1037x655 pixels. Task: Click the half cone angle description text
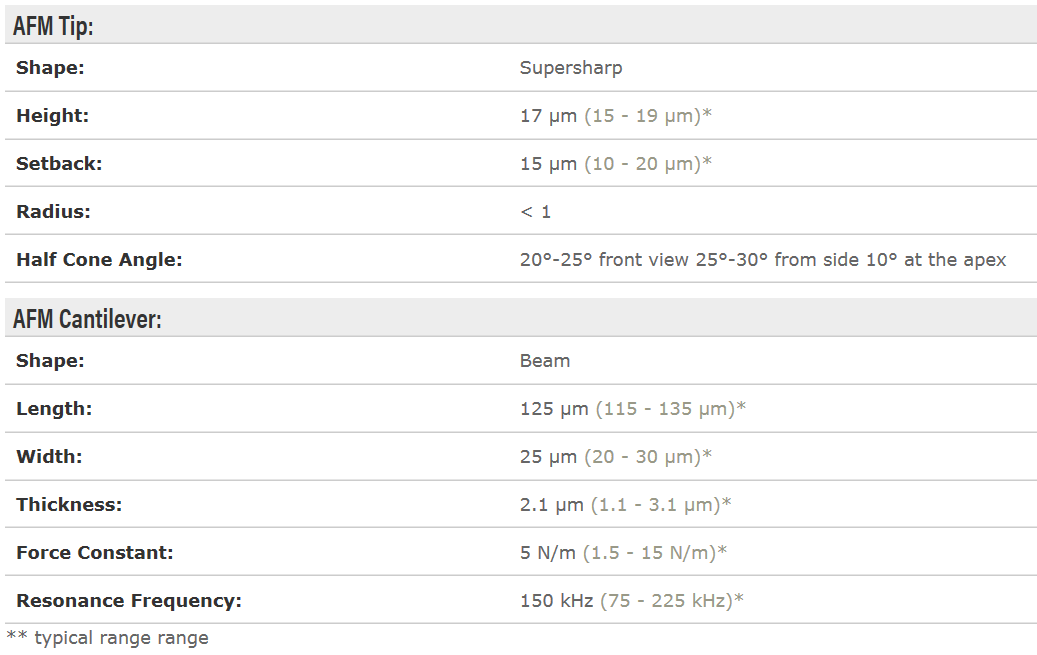(x=762, y=259)
